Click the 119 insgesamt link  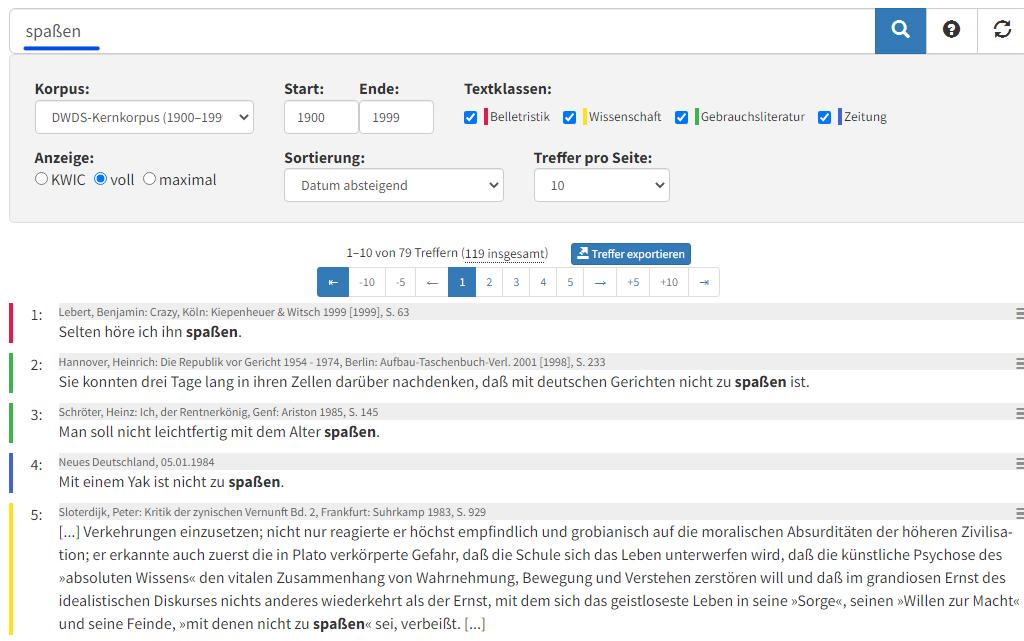tap(504, 254)
